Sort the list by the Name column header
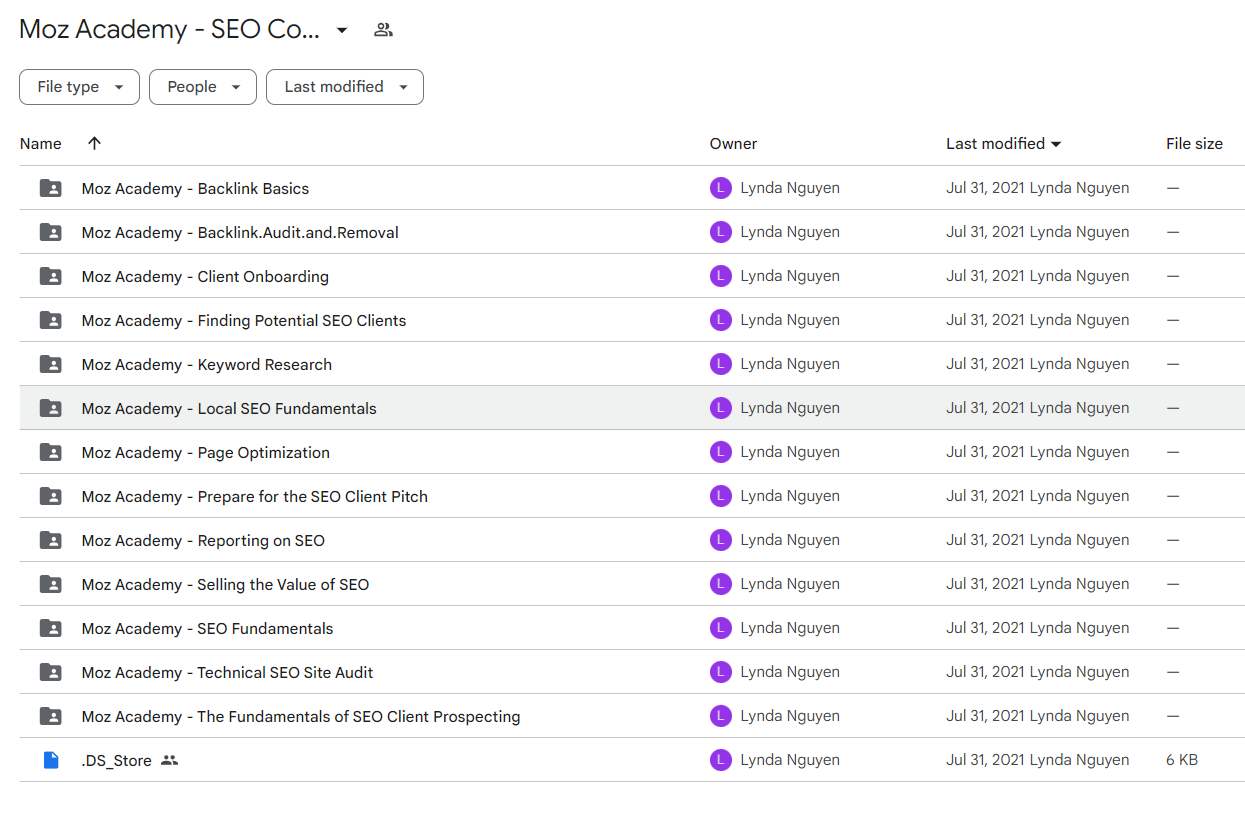 [41, 144]
